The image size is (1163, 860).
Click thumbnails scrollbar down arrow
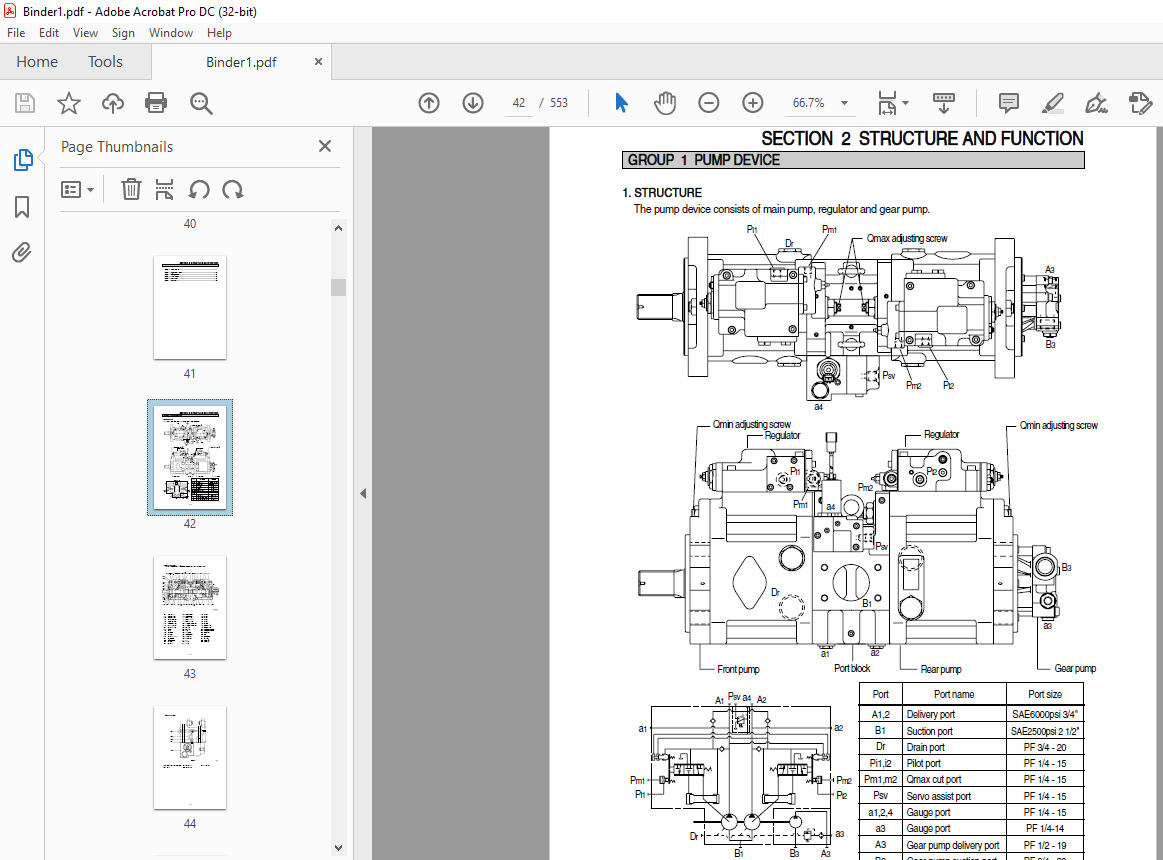pyautogui.click(x=338, y=847)
